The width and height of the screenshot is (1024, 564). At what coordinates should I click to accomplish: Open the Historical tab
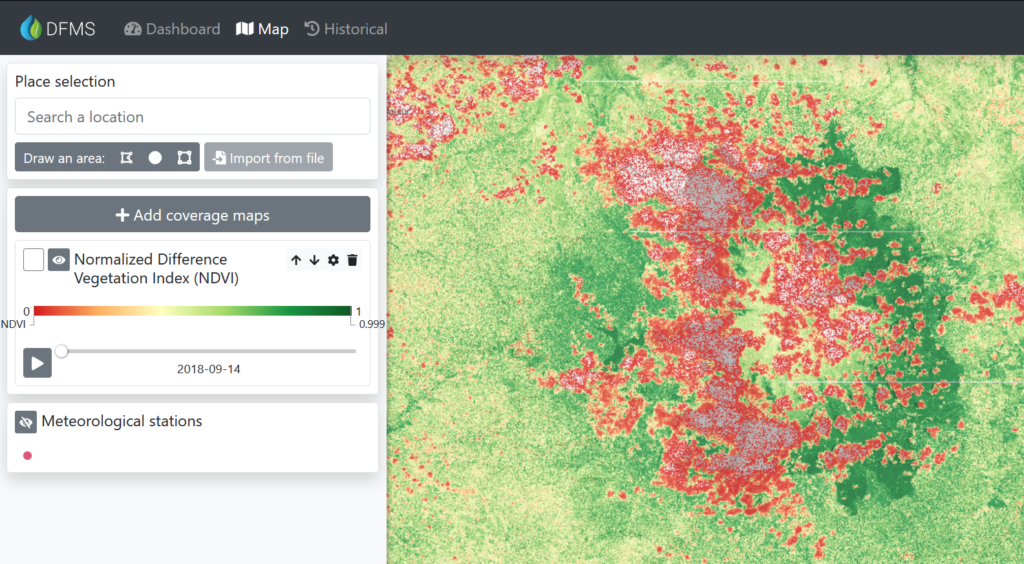pyautogui.click(x=346, y=29)
